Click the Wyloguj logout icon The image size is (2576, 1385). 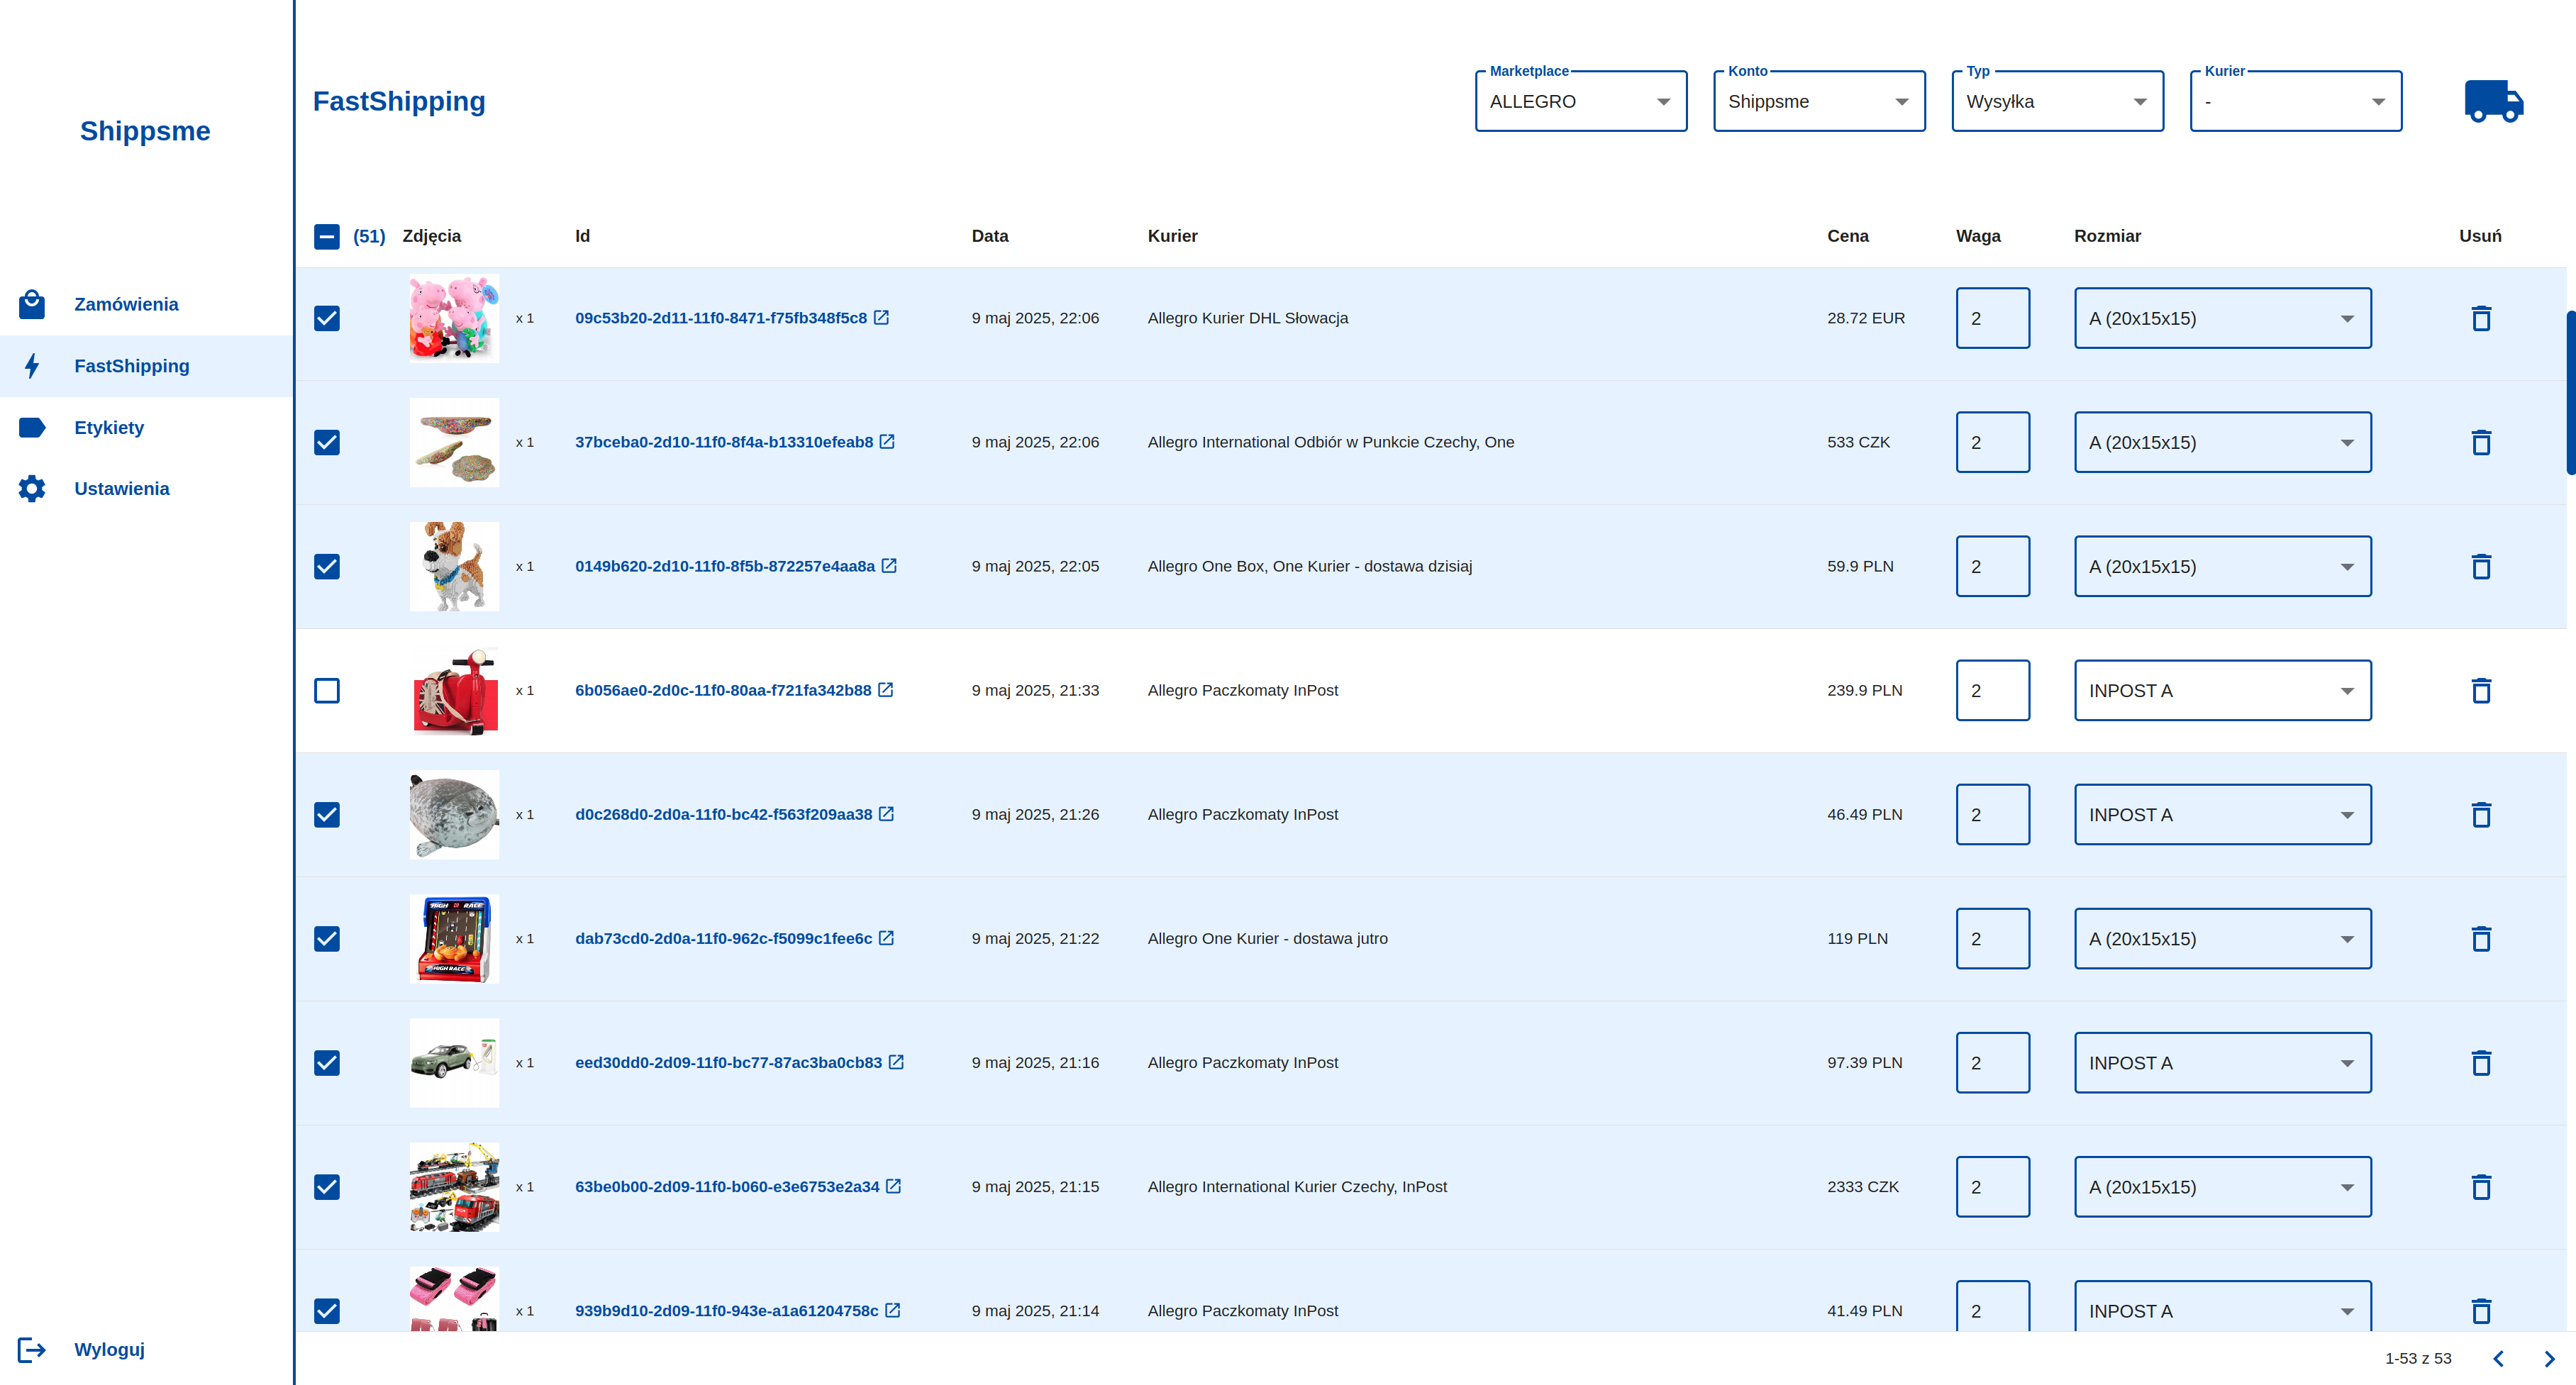coord(32,1349)
